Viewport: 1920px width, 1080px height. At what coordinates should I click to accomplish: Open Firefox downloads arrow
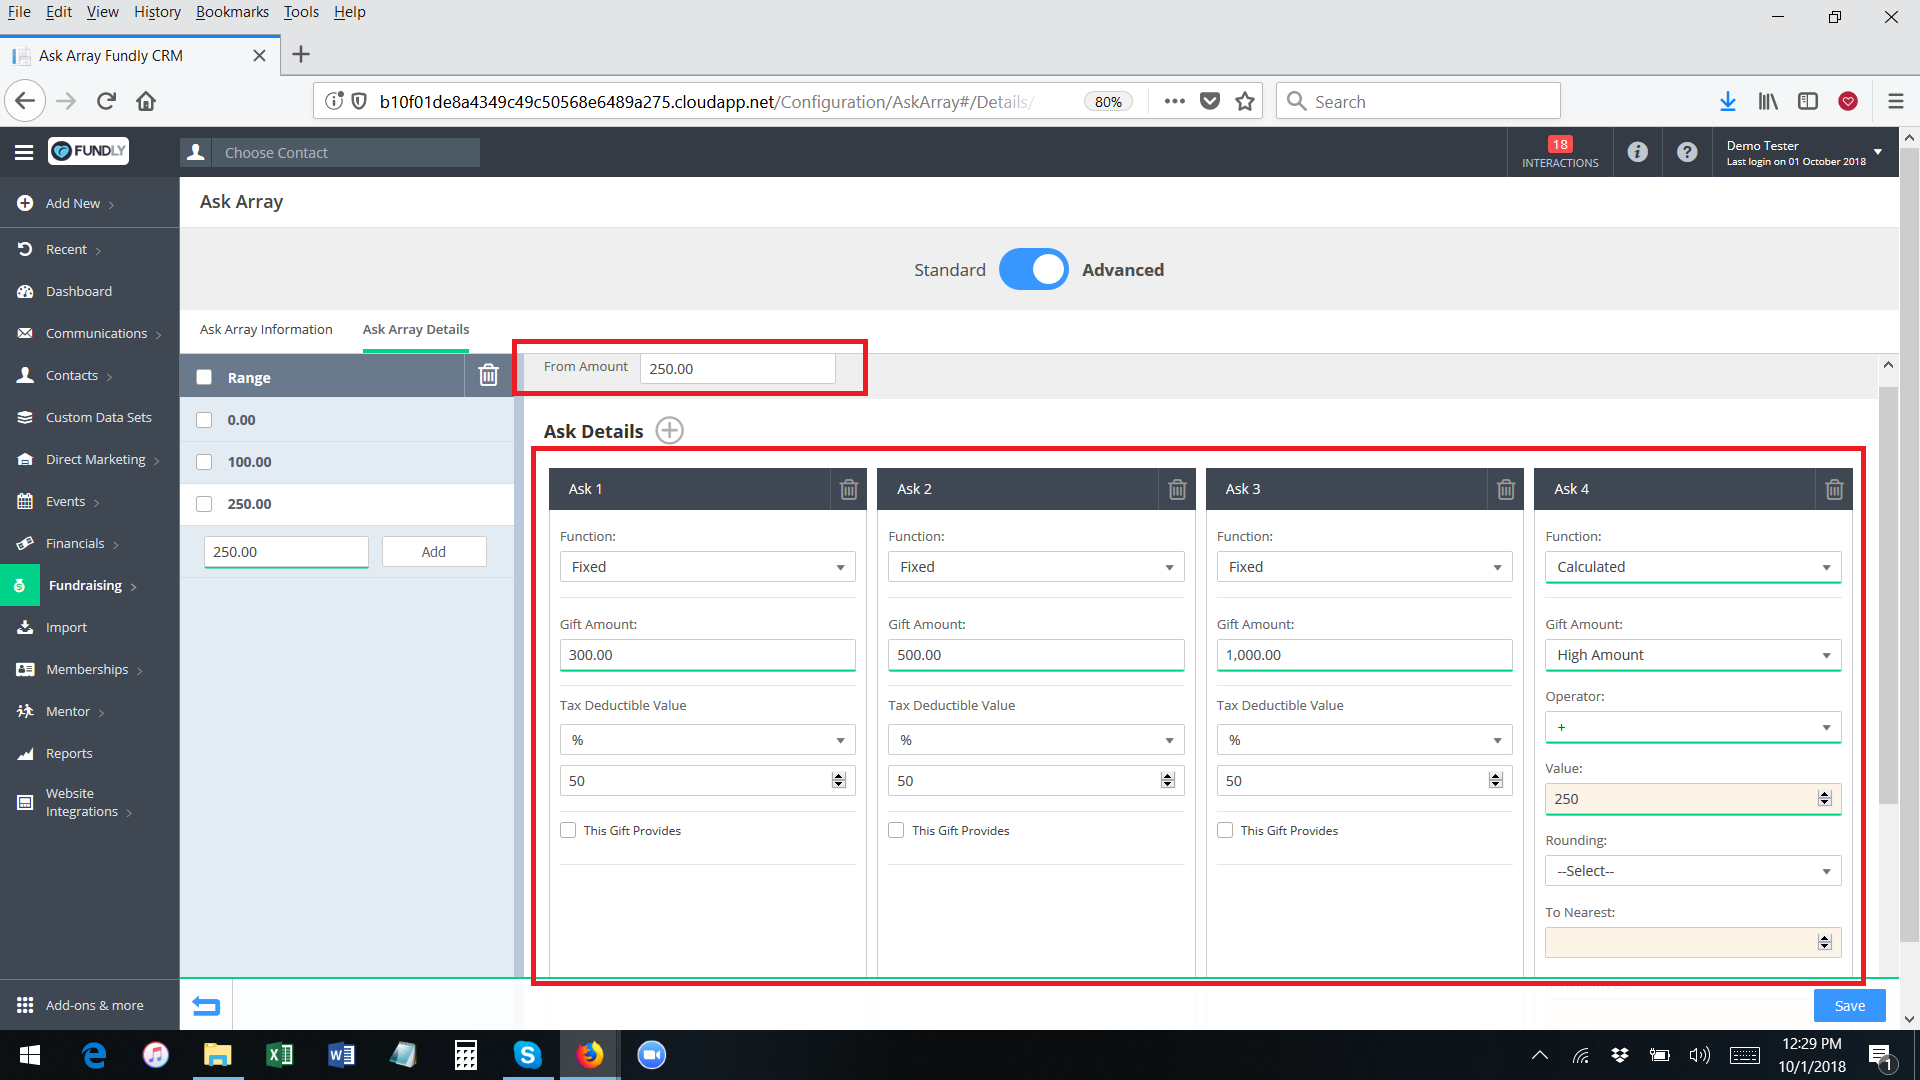(1727, 101)
